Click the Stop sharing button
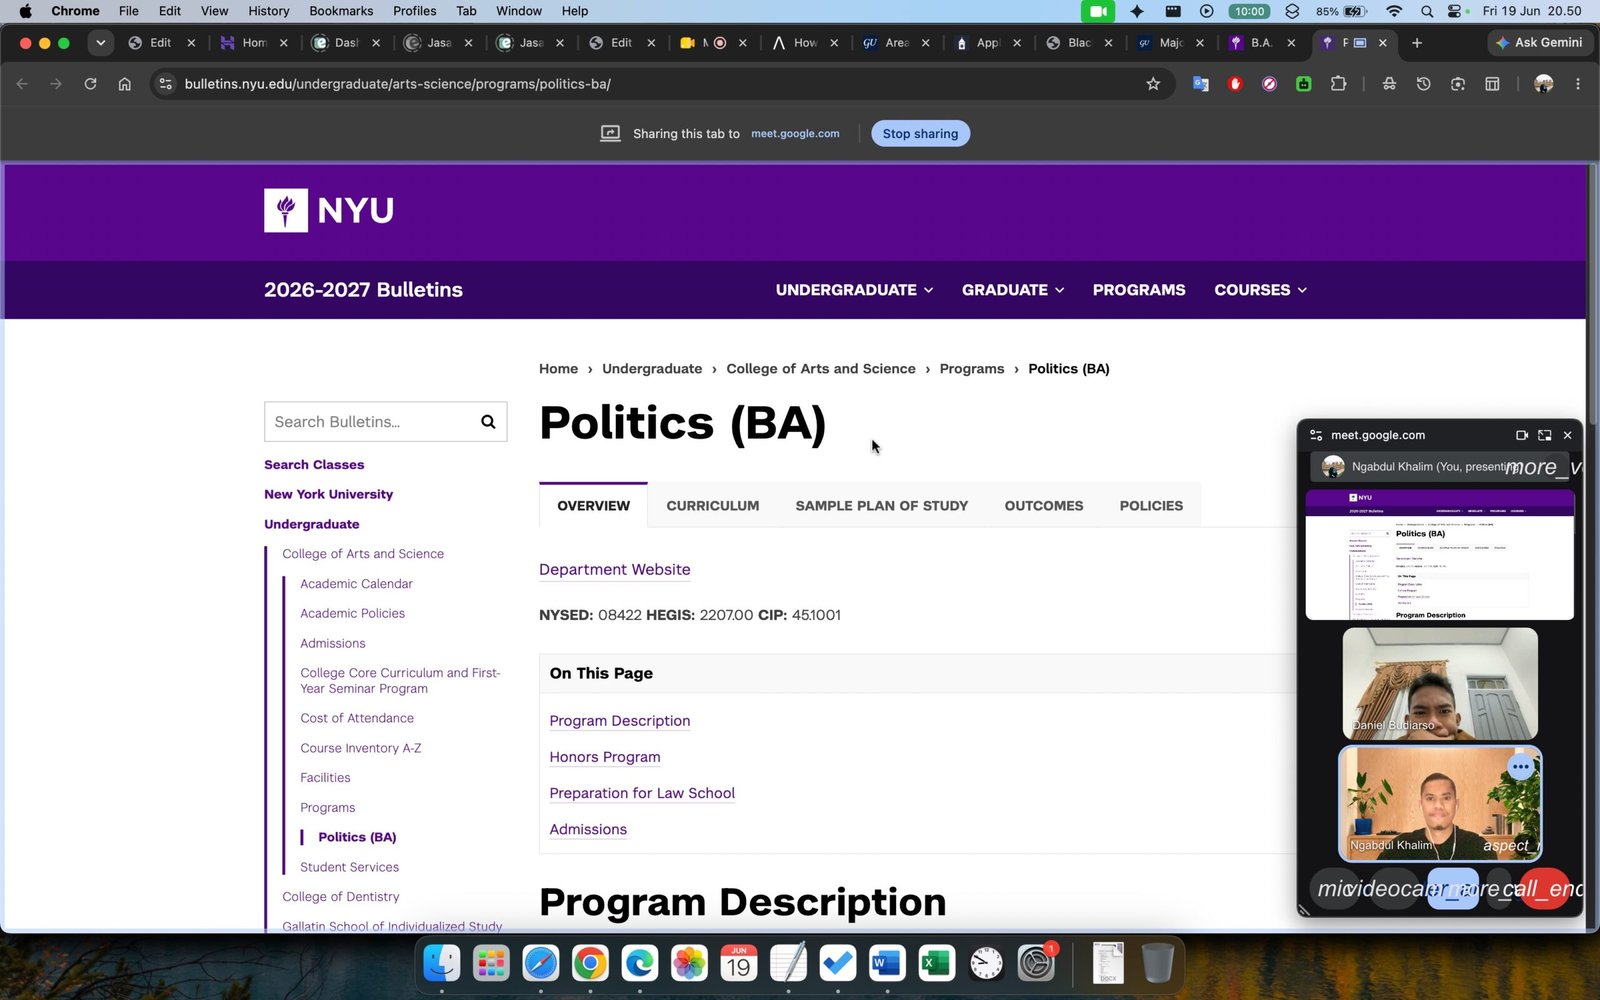The height and width of the screenshot is (1000, 1600). pos(920,134)
